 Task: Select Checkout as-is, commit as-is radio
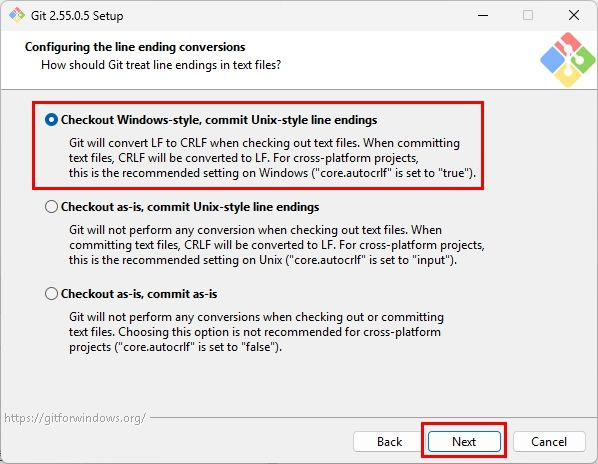51,294
